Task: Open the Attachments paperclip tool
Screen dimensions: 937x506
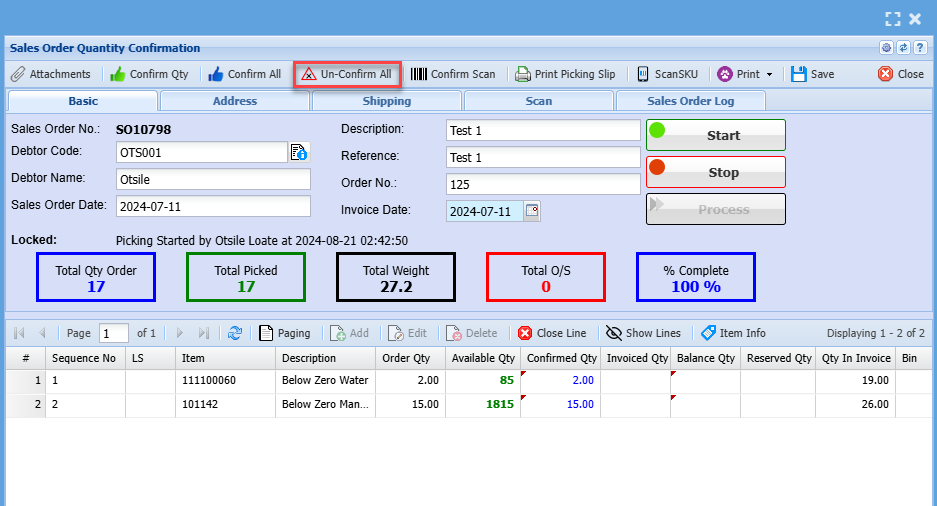Action: (51, 74)
